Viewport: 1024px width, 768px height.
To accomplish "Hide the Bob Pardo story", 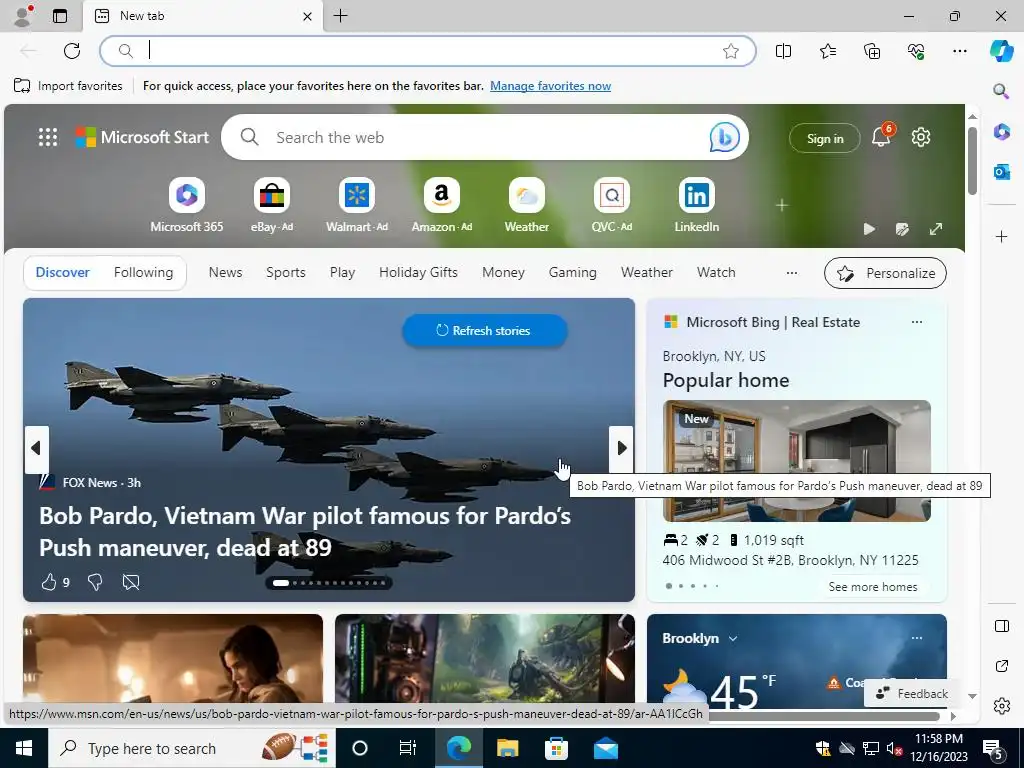I will click(x=131, y=582).
